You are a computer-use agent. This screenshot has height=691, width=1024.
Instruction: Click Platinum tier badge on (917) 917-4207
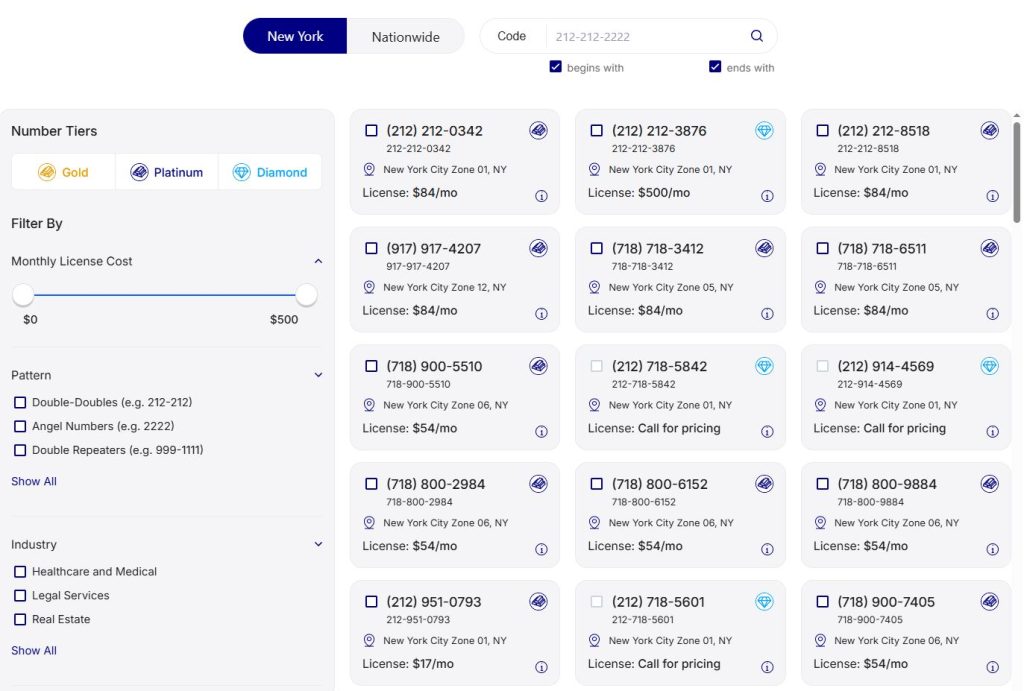click(x=538, y=248)
